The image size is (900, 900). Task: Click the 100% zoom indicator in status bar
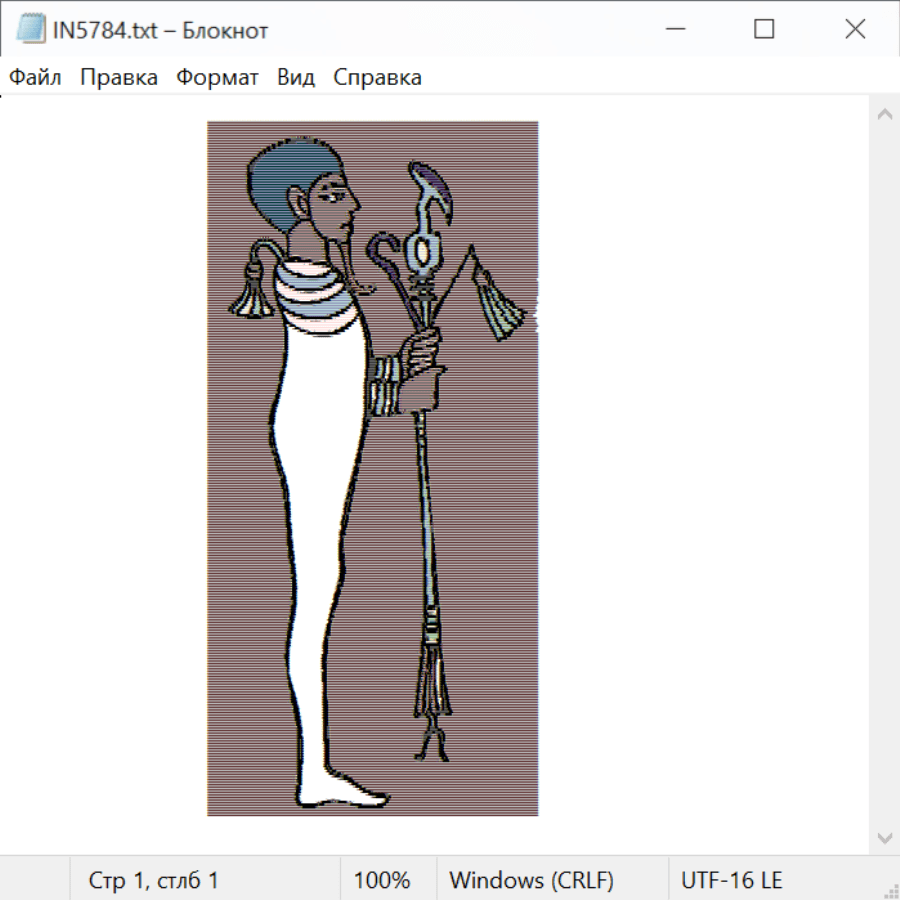tap(382, 881)
